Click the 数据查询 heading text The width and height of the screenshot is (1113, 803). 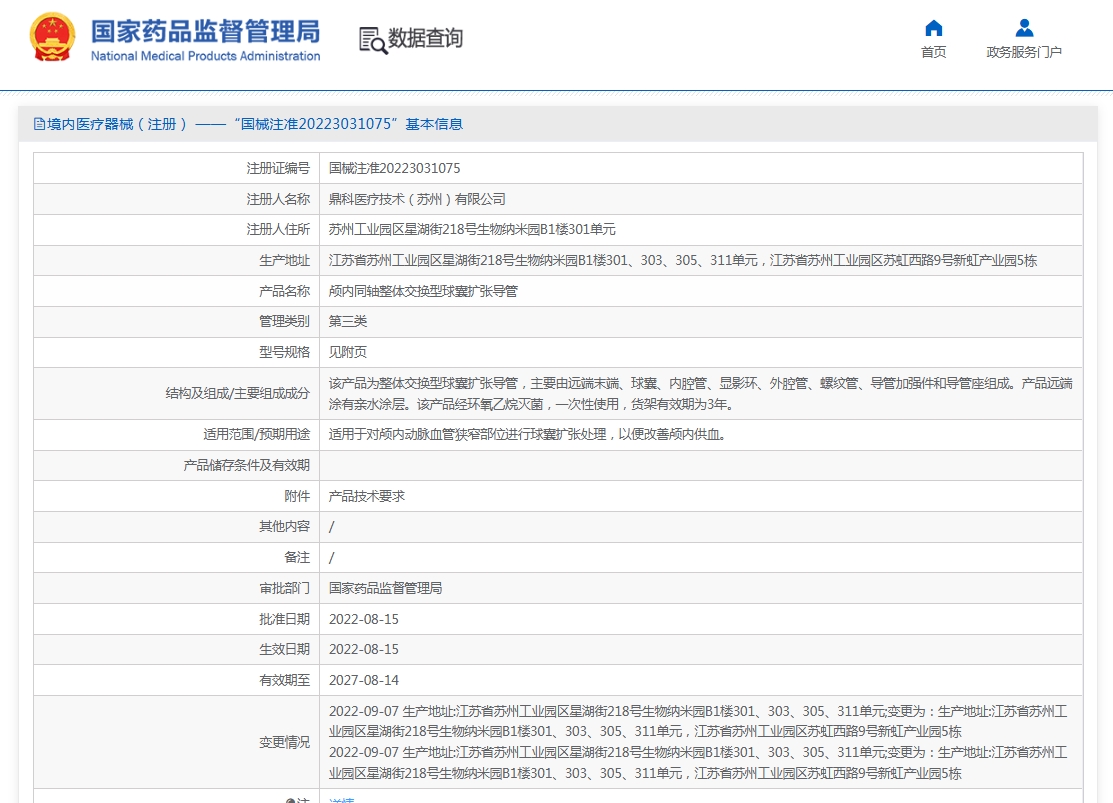tap(425, 38)
